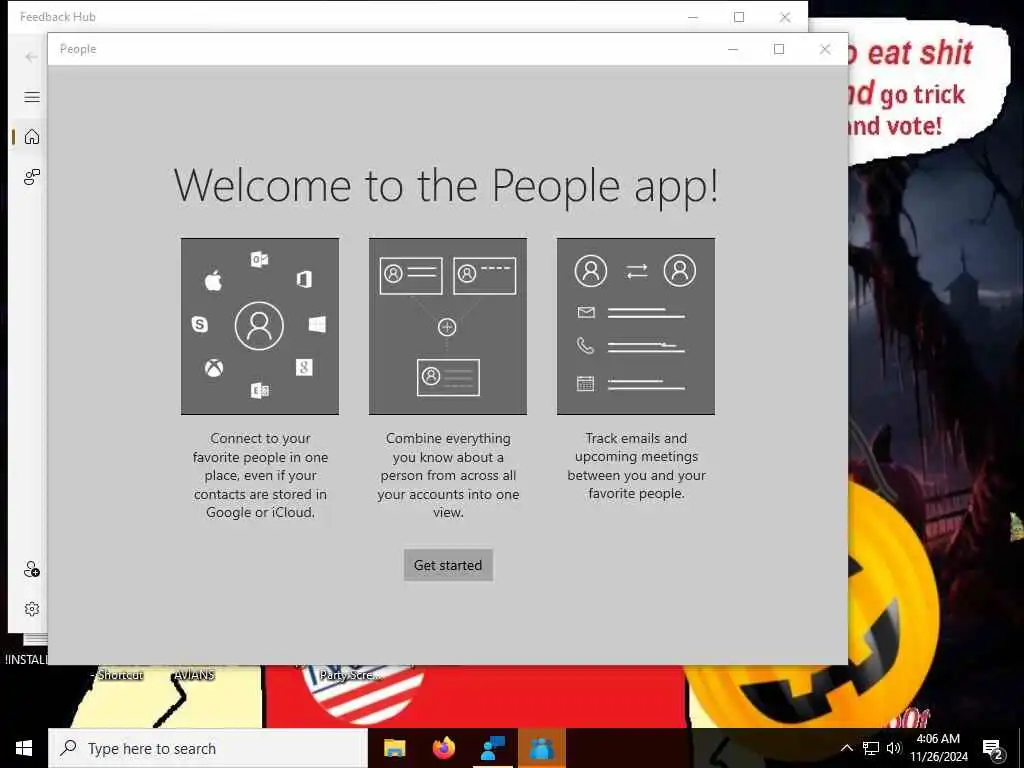Click the Connect accounts illustration tile
Image resolution: width=1024 pixels, height=768 pixels.
click(x=260, y=326)
